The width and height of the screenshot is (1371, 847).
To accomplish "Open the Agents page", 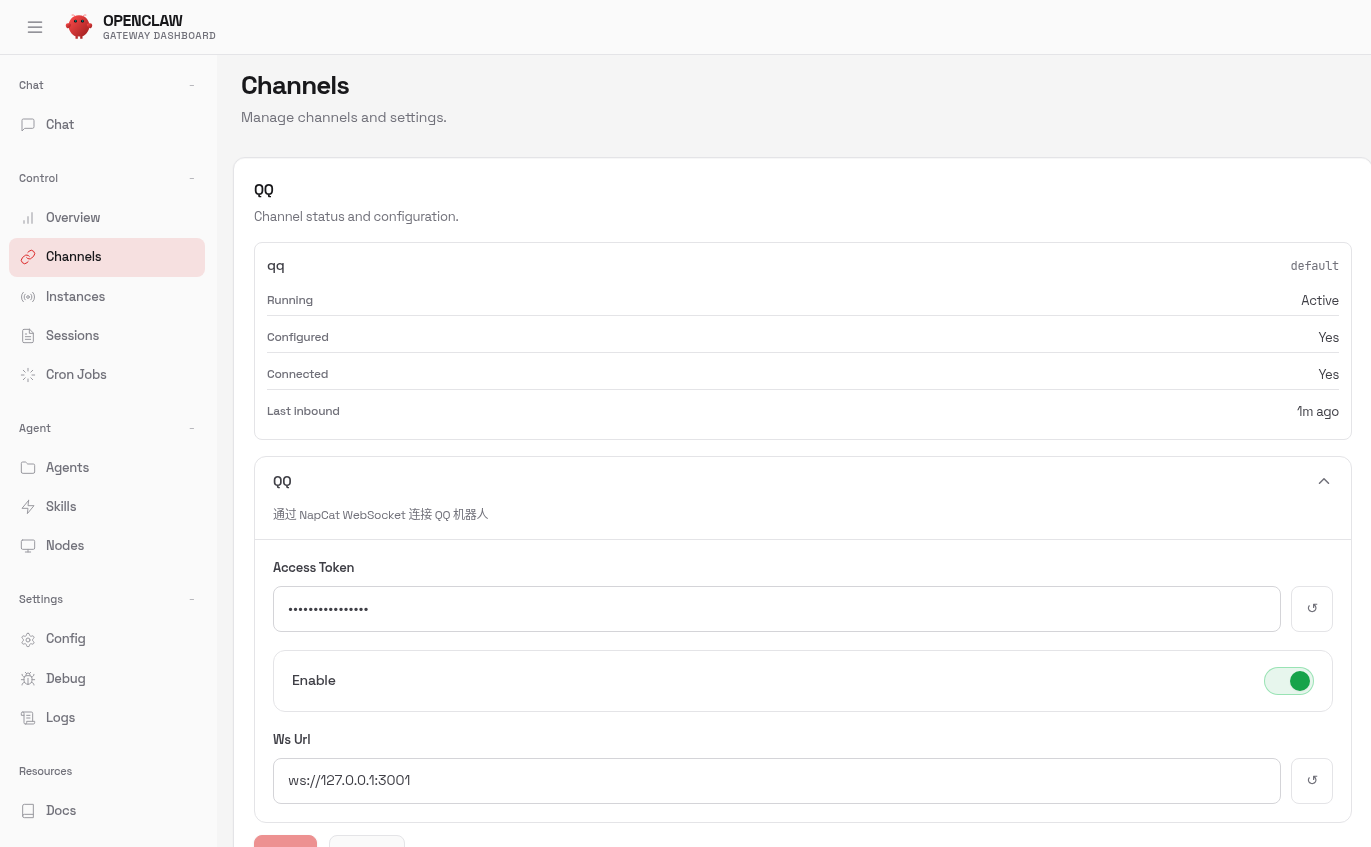I will pos(107,468).
